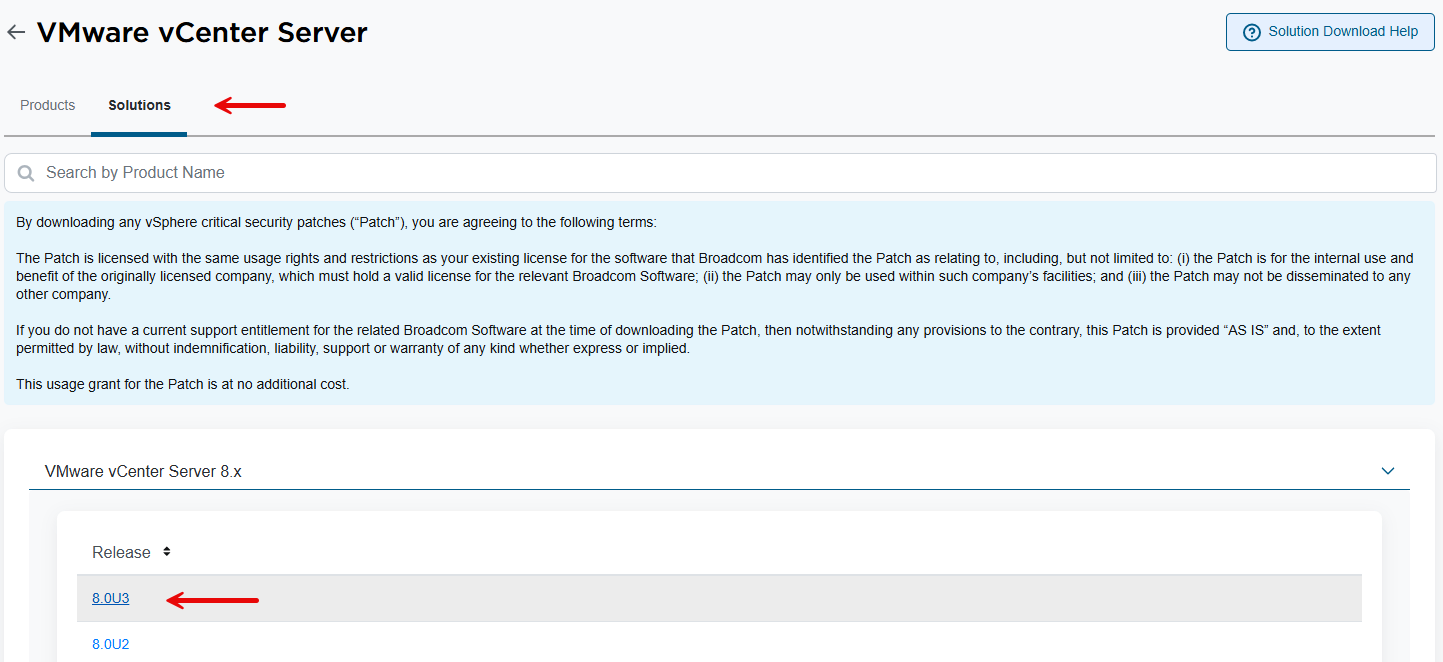Open Solution Download Help
The image size is (1443, 662).
[x=1330, y=32]
